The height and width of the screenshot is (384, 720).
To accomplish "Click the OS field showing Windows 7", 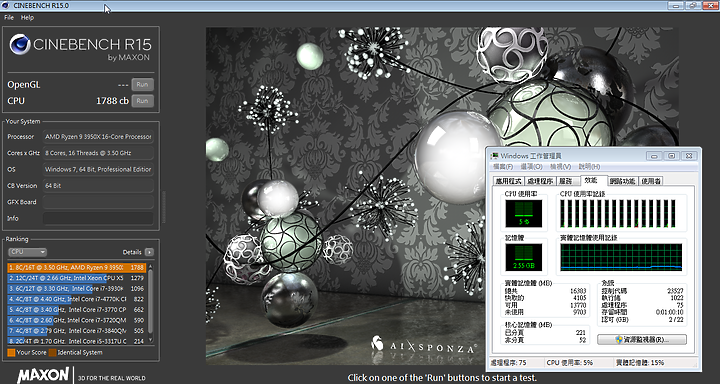I will tap(98, 169).
